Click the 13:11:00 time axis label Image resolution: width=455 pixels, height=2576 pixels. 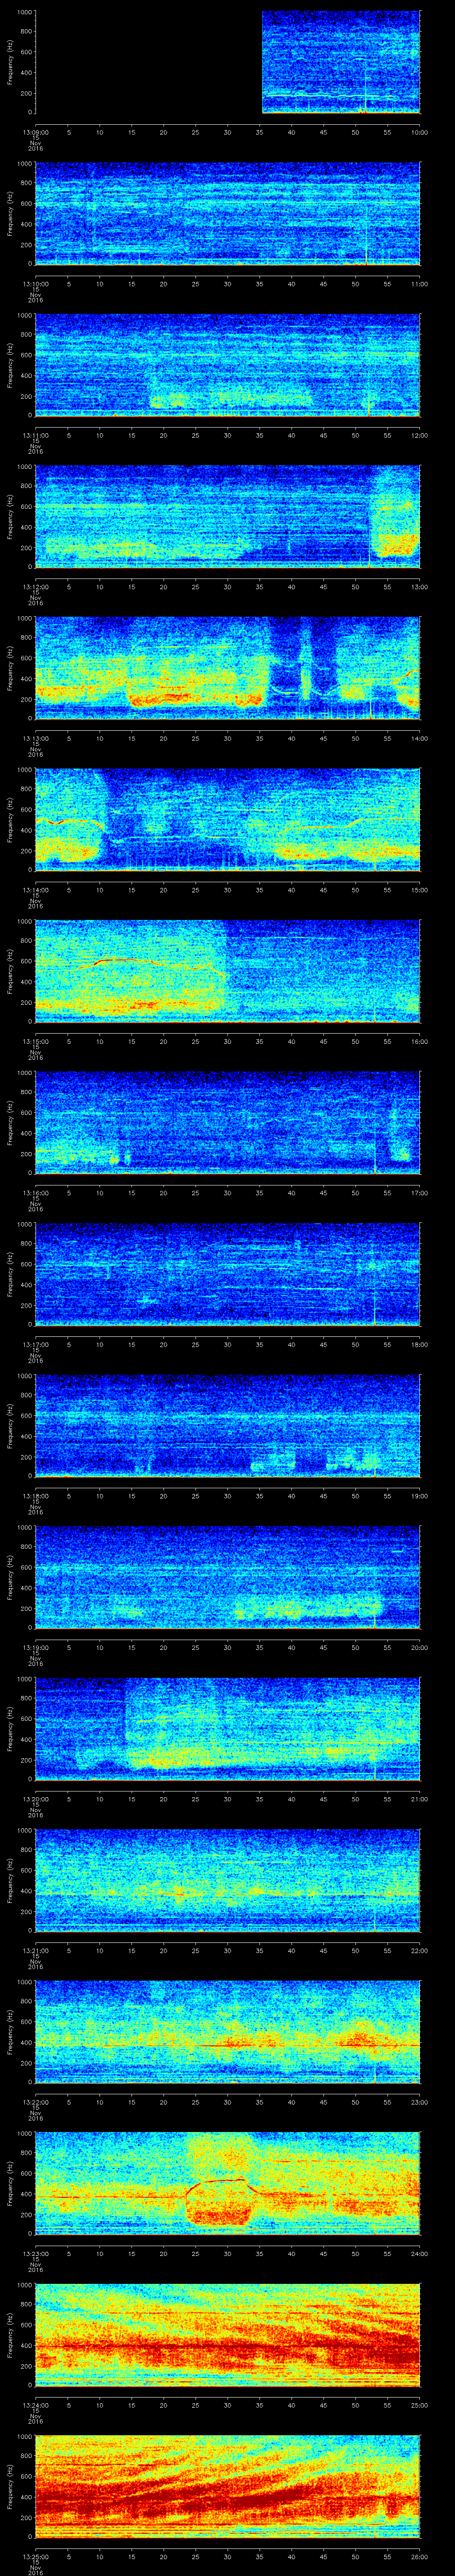coord(35,435)
